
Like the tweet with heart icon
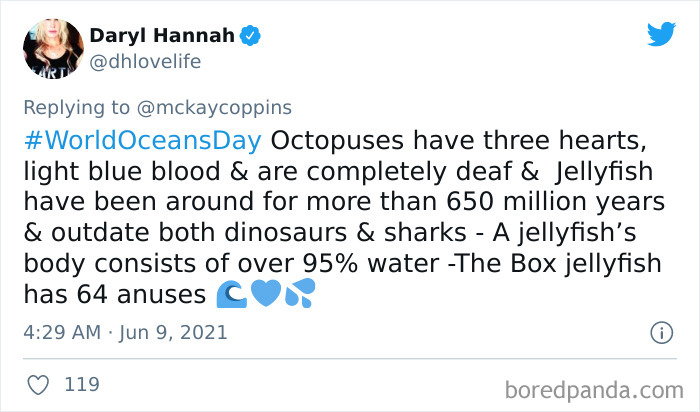pos(38,385)
